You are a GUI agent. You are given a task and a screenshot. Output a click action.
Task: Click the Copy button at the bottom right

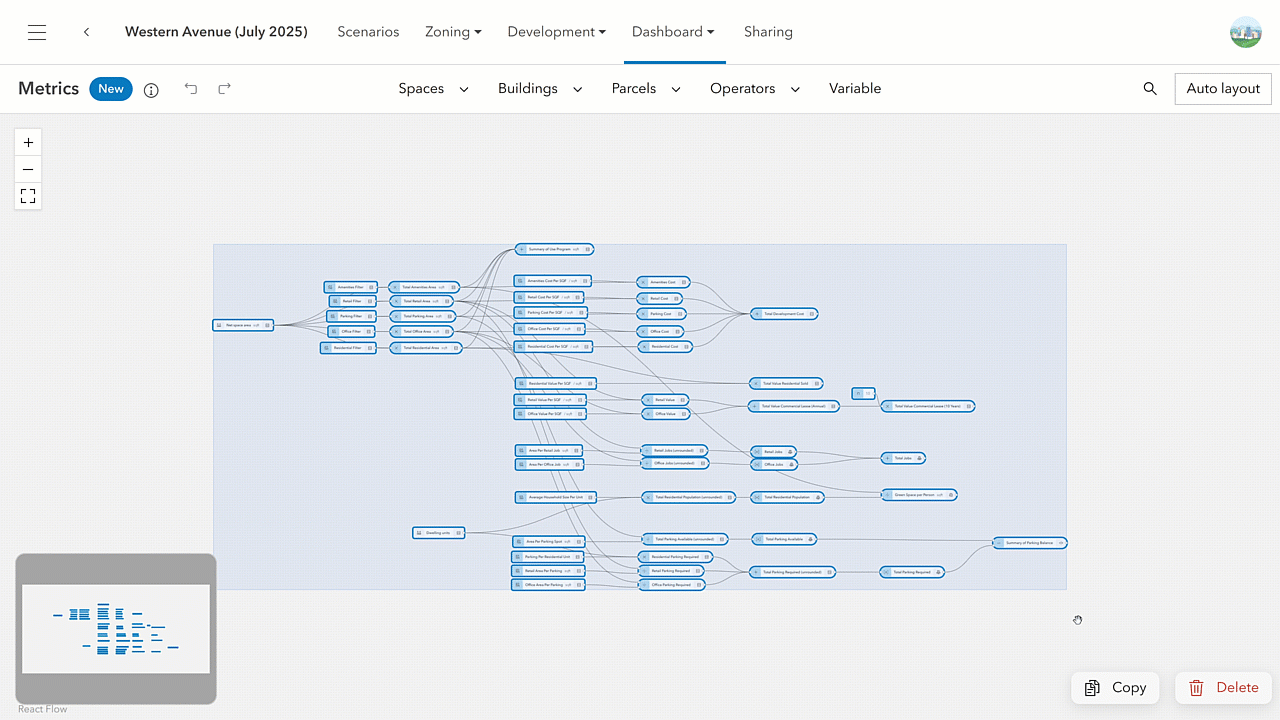(1115, 687)
